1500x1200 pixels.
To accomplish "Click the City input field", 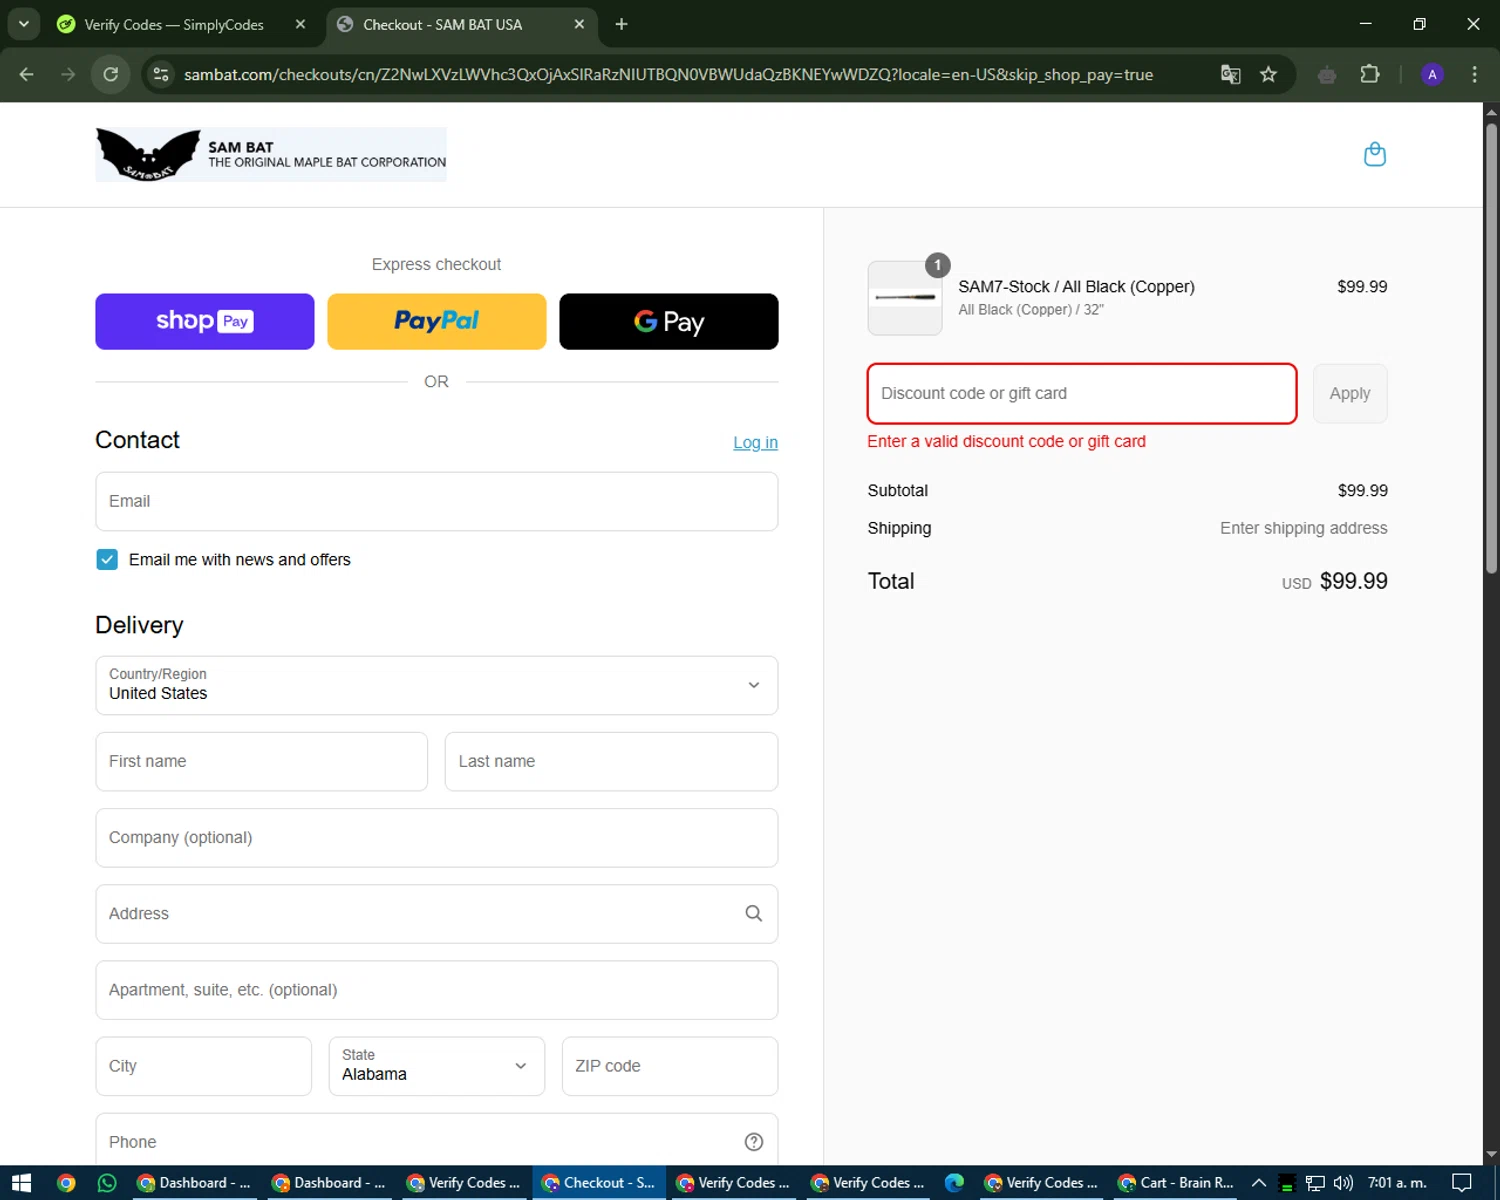I will pos(204,1066).
